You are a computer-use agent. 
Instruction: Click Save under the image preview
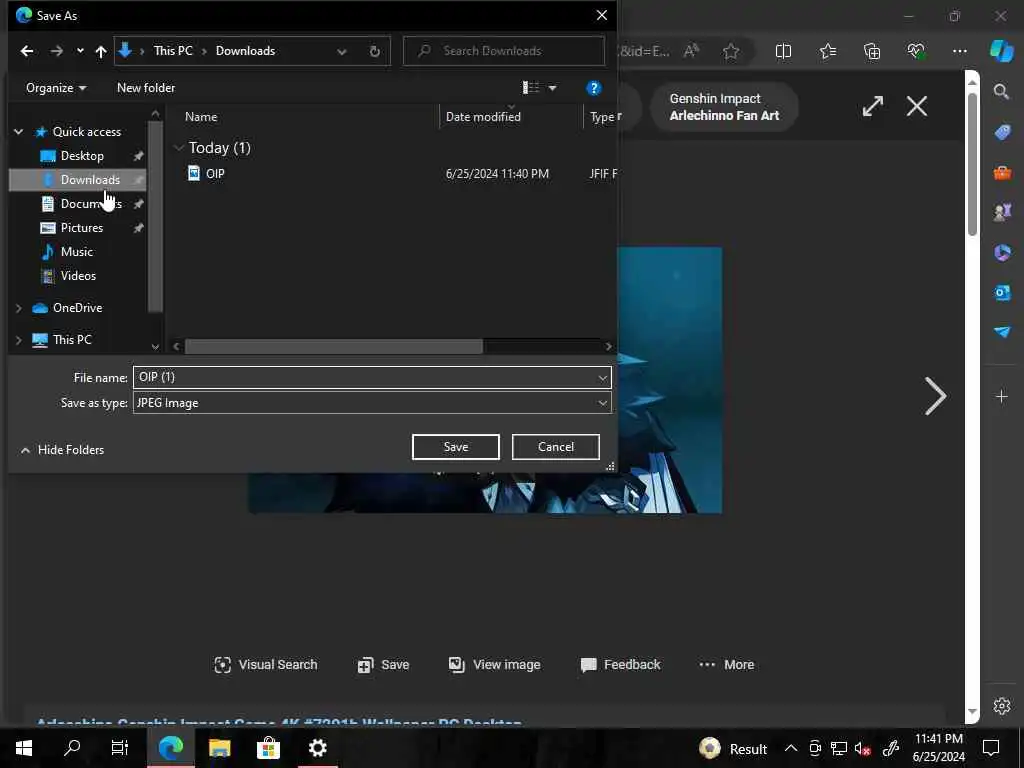coord(383,665)
